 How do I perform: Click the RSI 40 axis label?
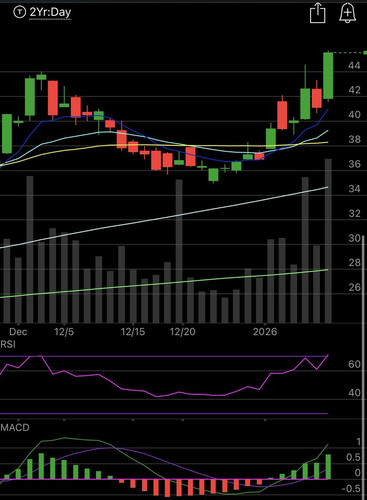coord(354,393)
